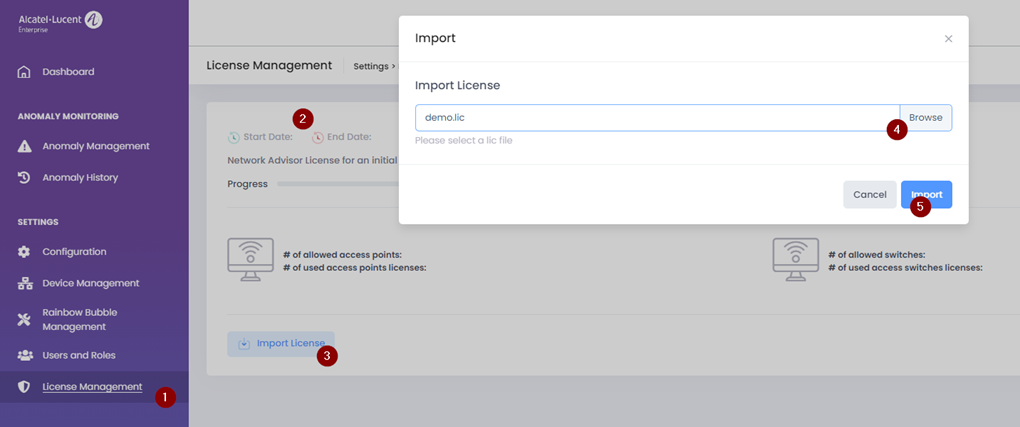Click the Anomaly History clock icon
1020x427 pixels.
25,177
